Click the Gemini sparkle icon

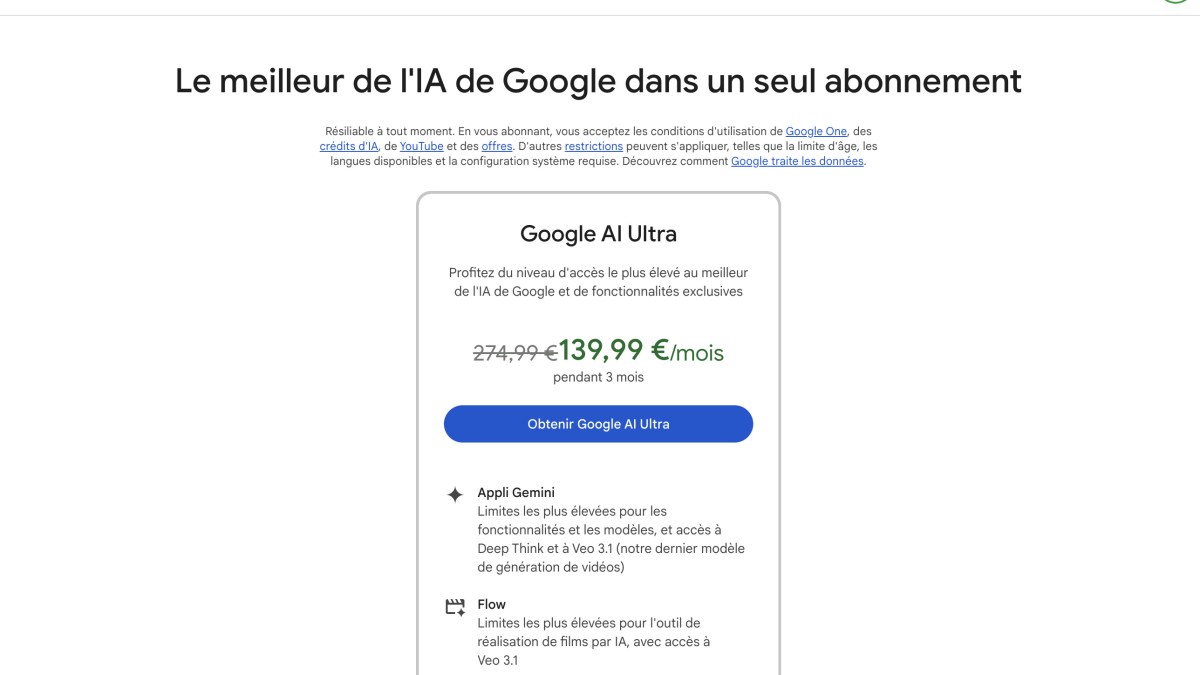455,494
